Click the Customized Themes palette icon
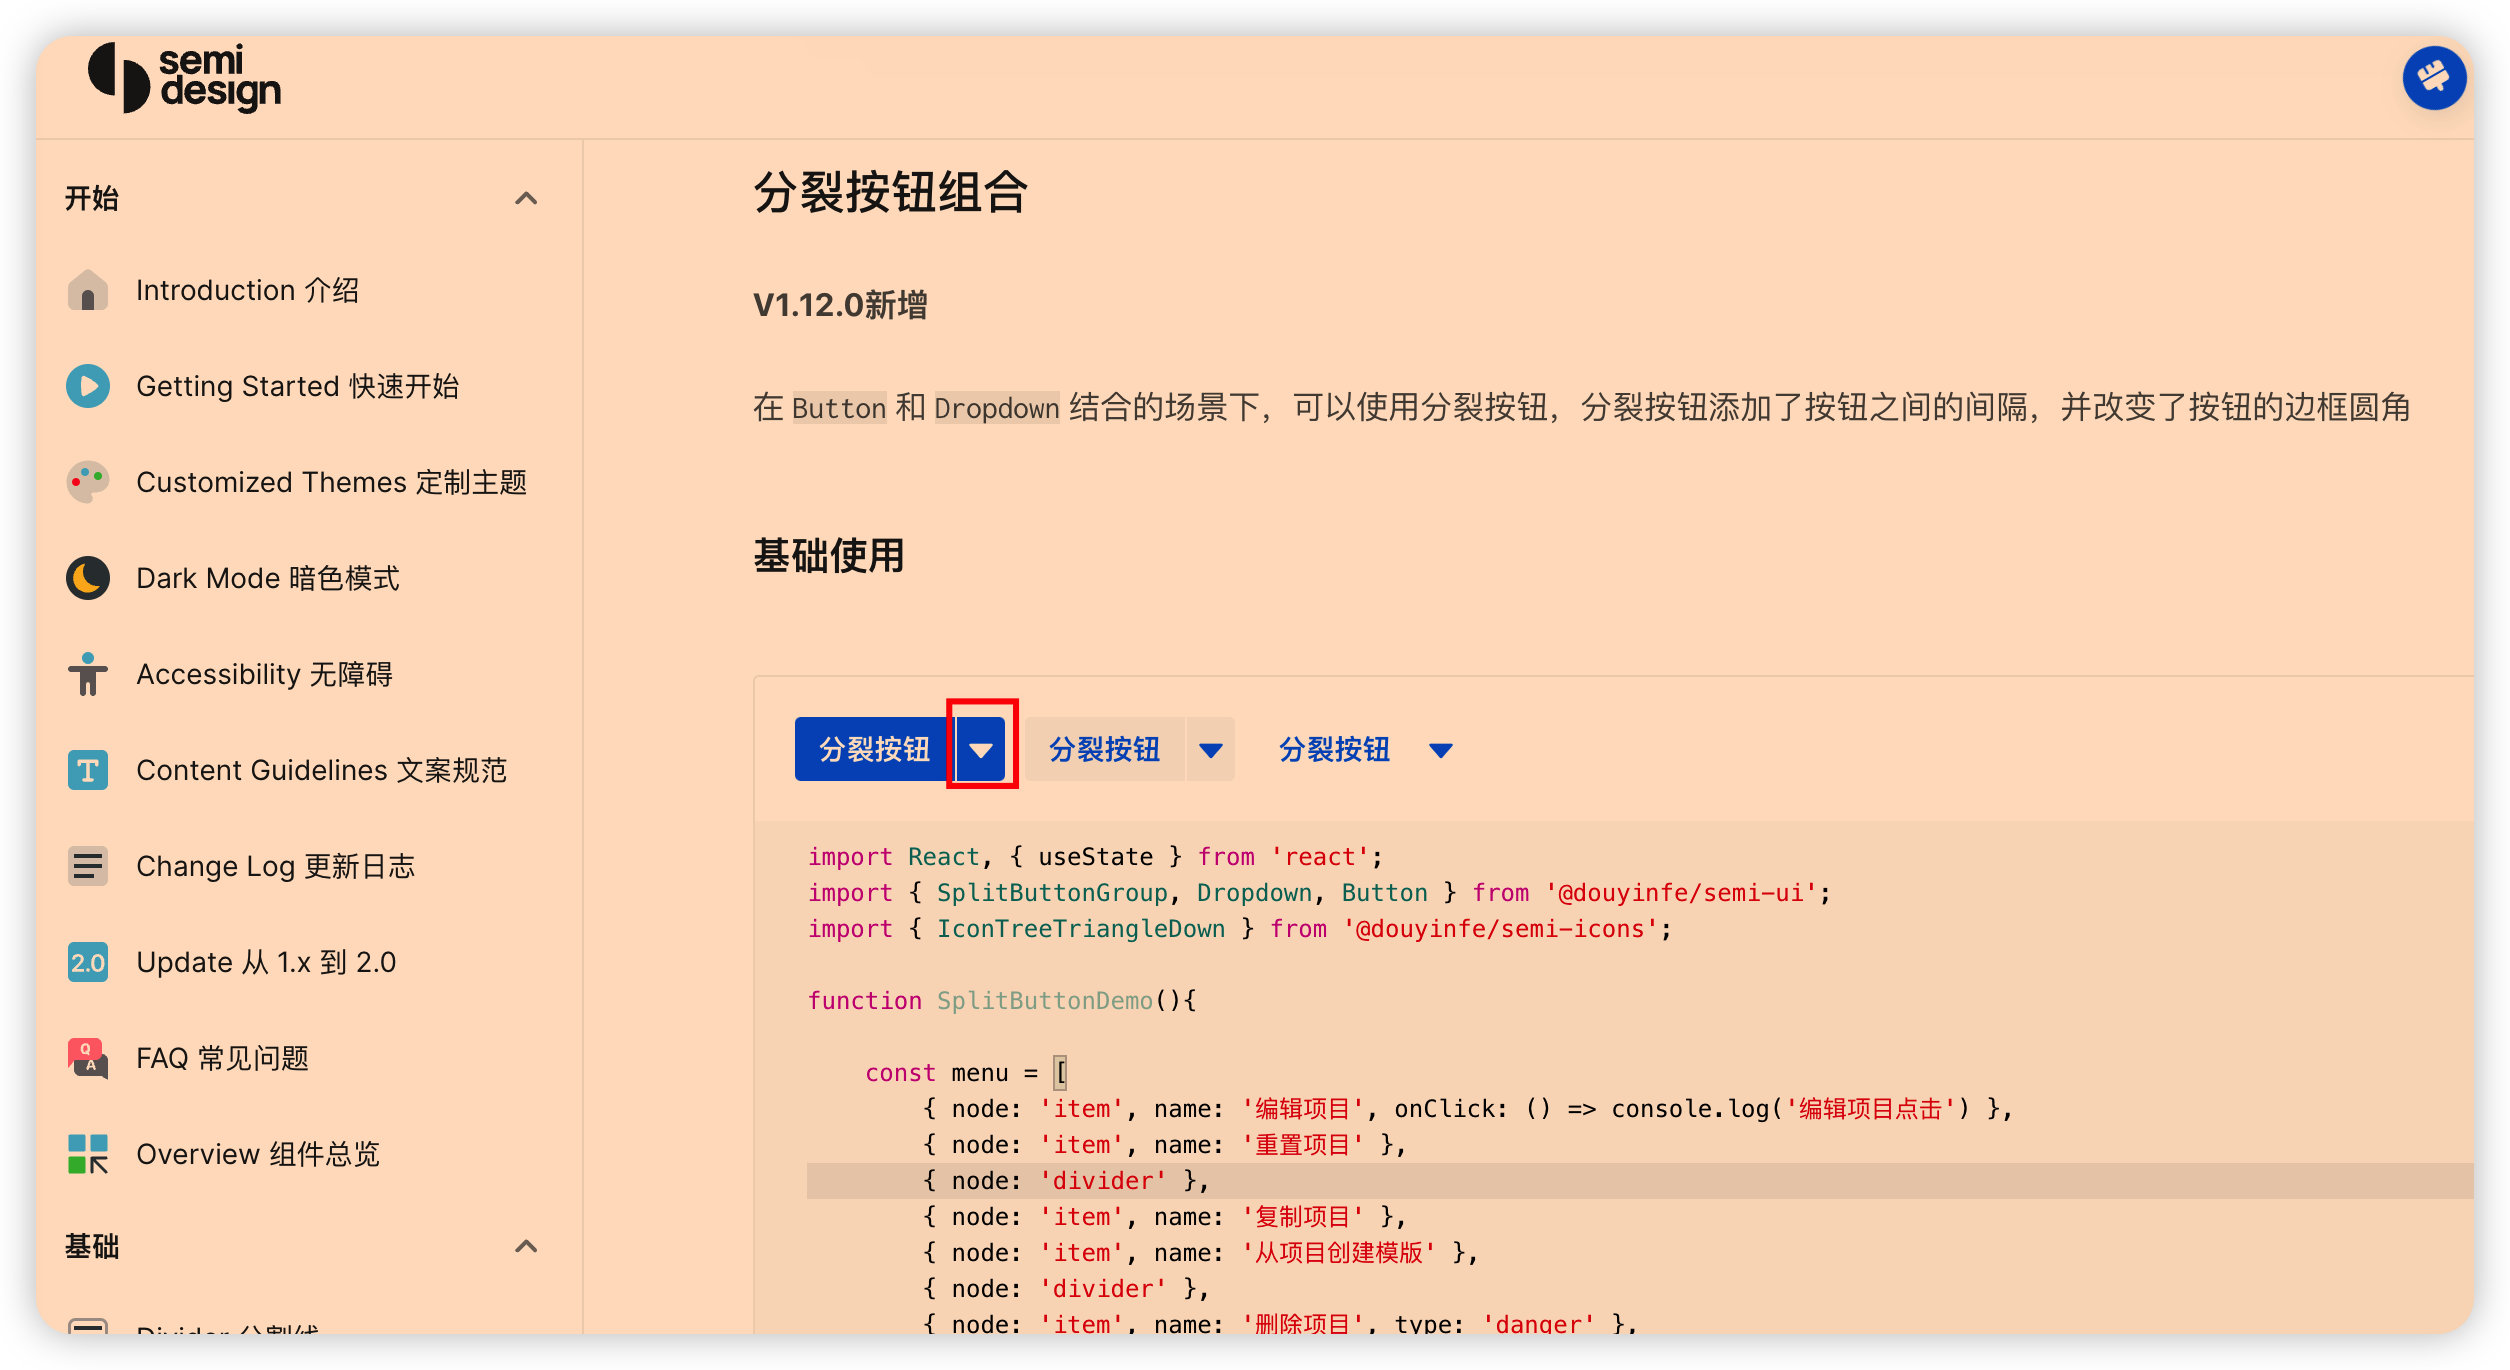Viewport: 2510px width, 1370px height. point(88,482)
